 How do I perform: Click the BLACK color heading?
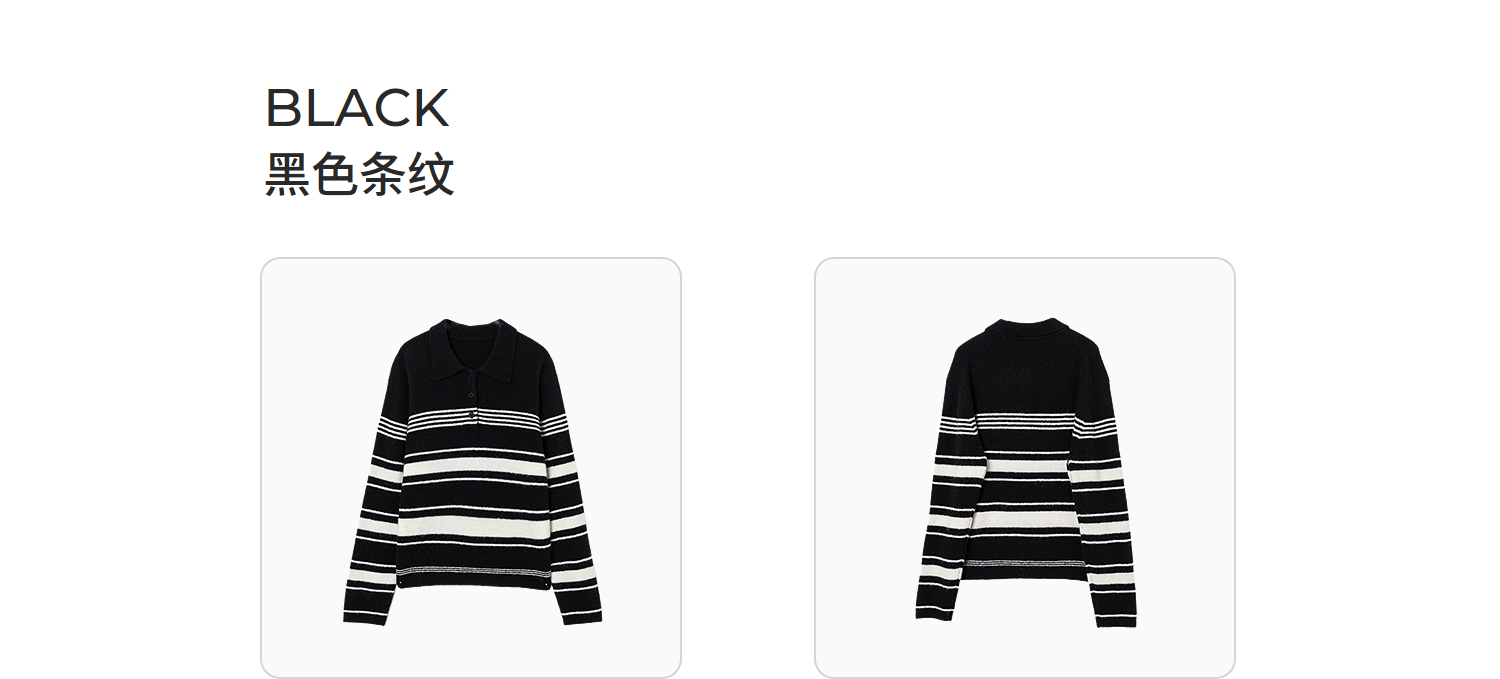click(357, 108)
